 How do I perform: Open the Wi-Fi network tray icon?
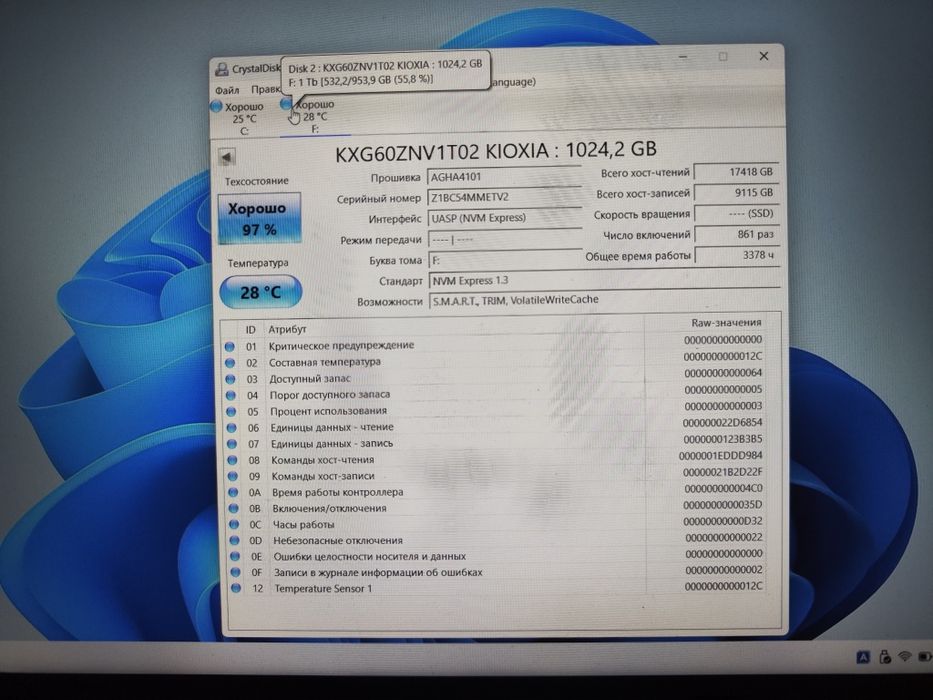[905, 657]
